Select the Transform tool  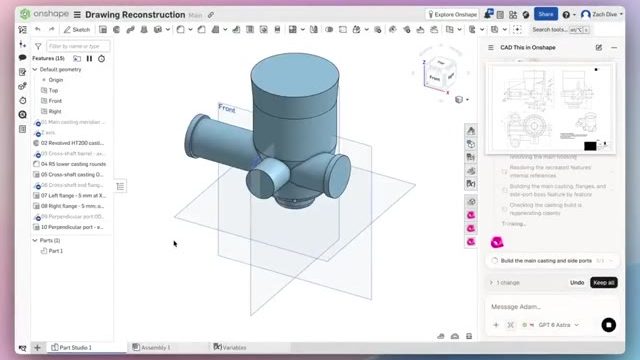pyautogui.click(x=356, y=29)
